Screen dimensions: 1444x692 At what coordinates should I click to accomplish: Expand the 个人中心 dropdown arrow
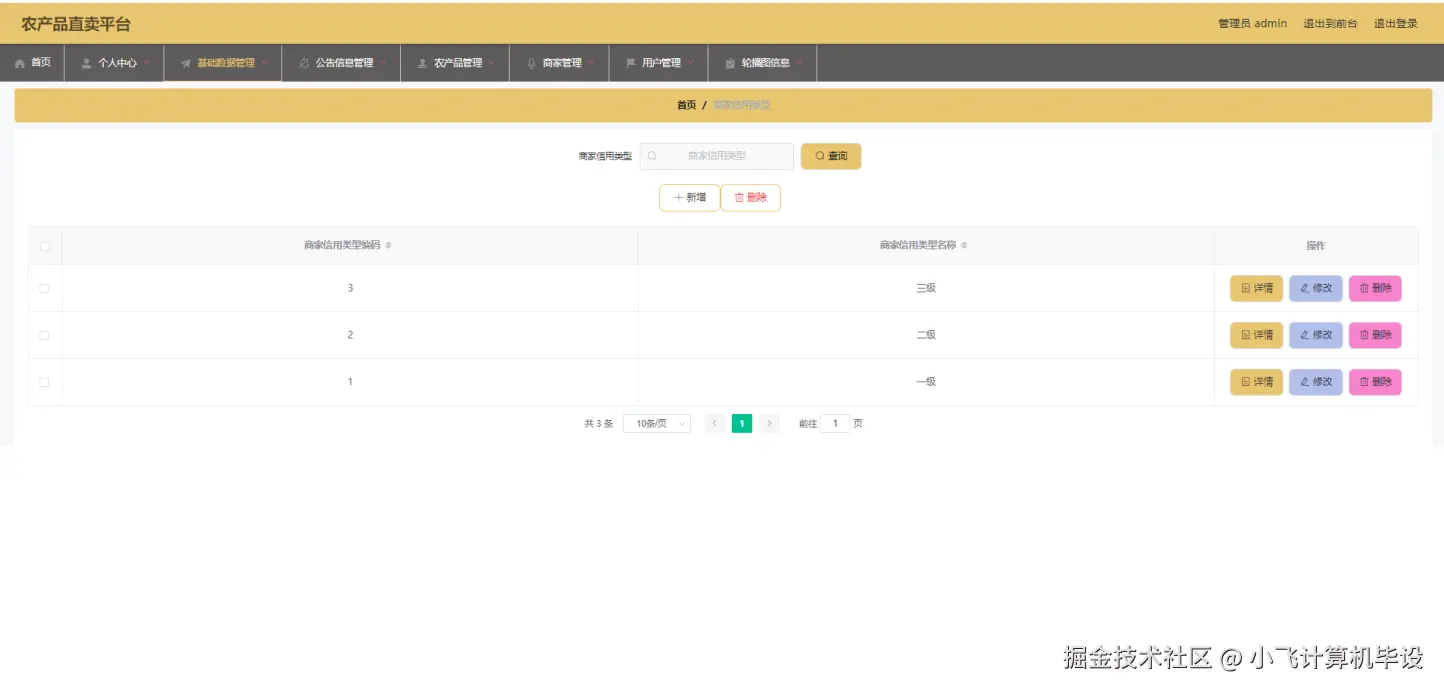pyautogui.click(x=147, y=63)
